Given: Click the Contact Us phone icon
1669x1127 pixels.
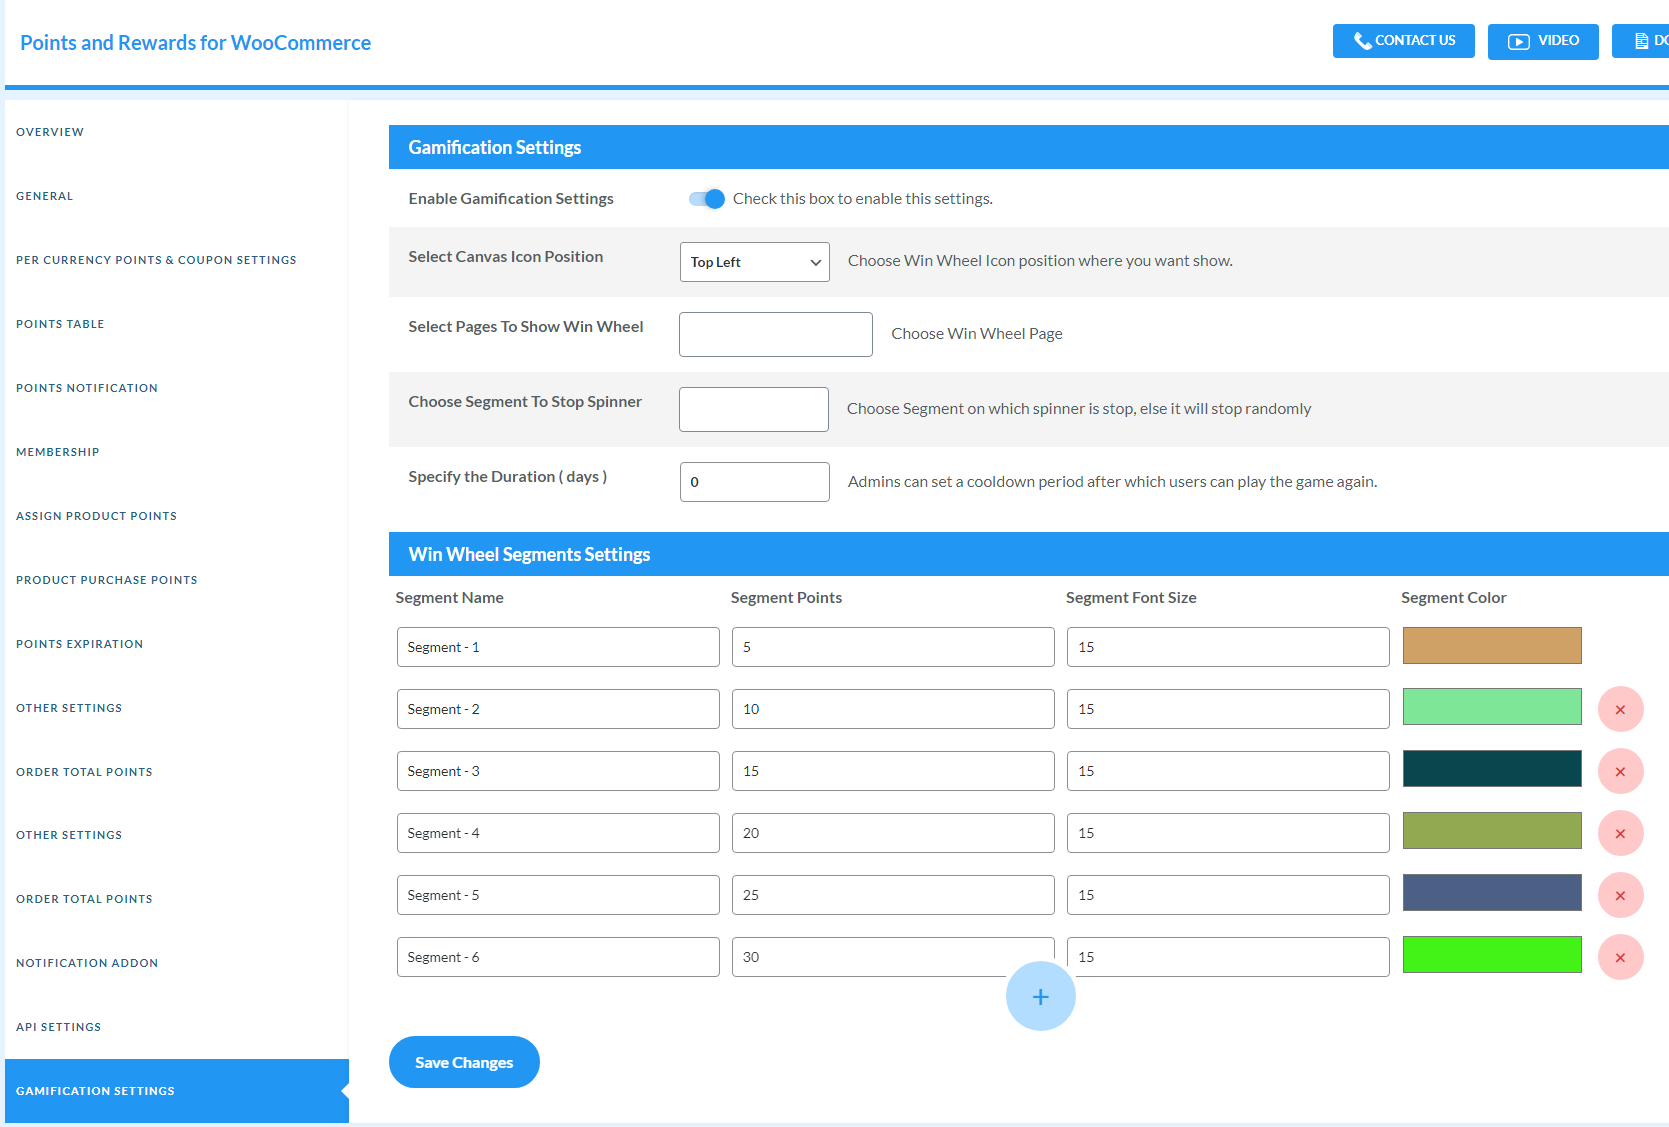Looking at the screenshot, I should pos(1362,41).
